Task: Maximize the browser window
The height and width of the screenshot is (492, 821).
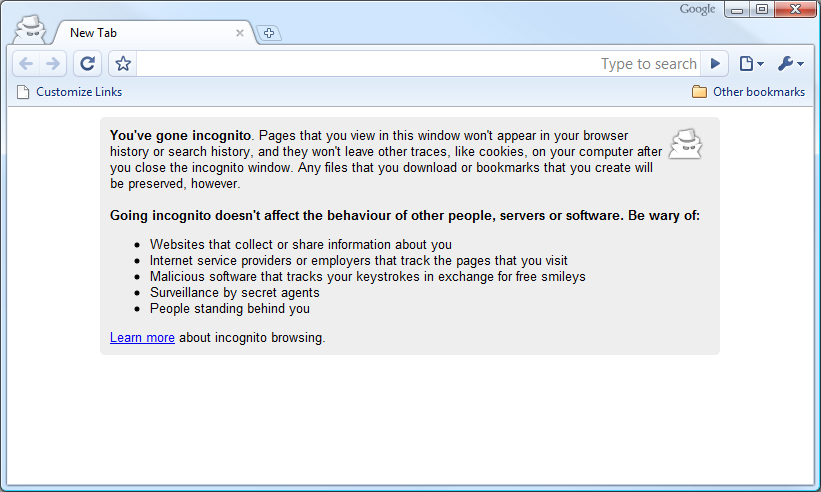Action: 762,10
